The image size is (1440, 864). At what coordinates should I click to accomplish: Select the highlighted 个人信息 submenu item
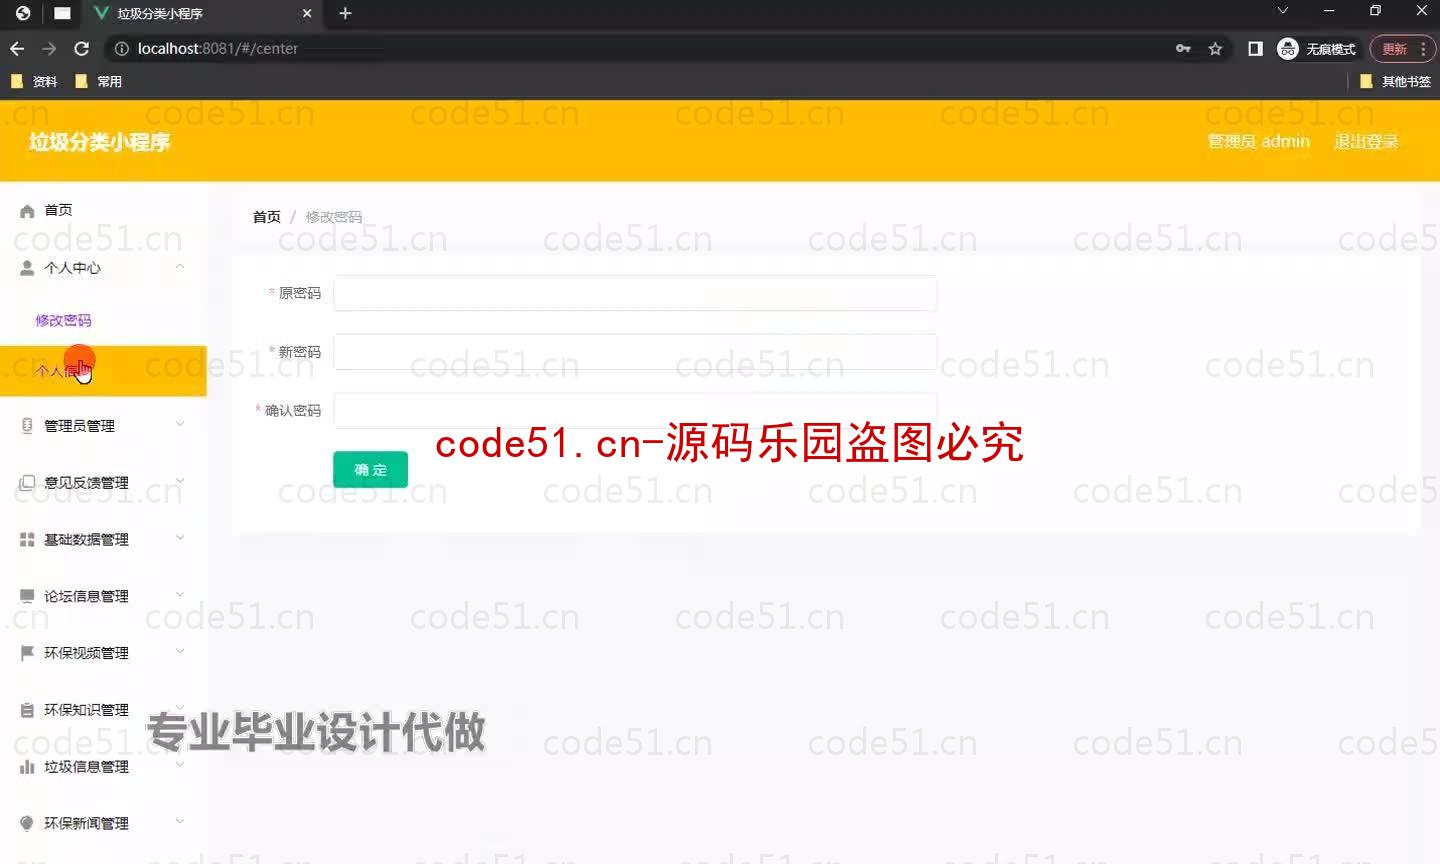(x=103, y=371)
